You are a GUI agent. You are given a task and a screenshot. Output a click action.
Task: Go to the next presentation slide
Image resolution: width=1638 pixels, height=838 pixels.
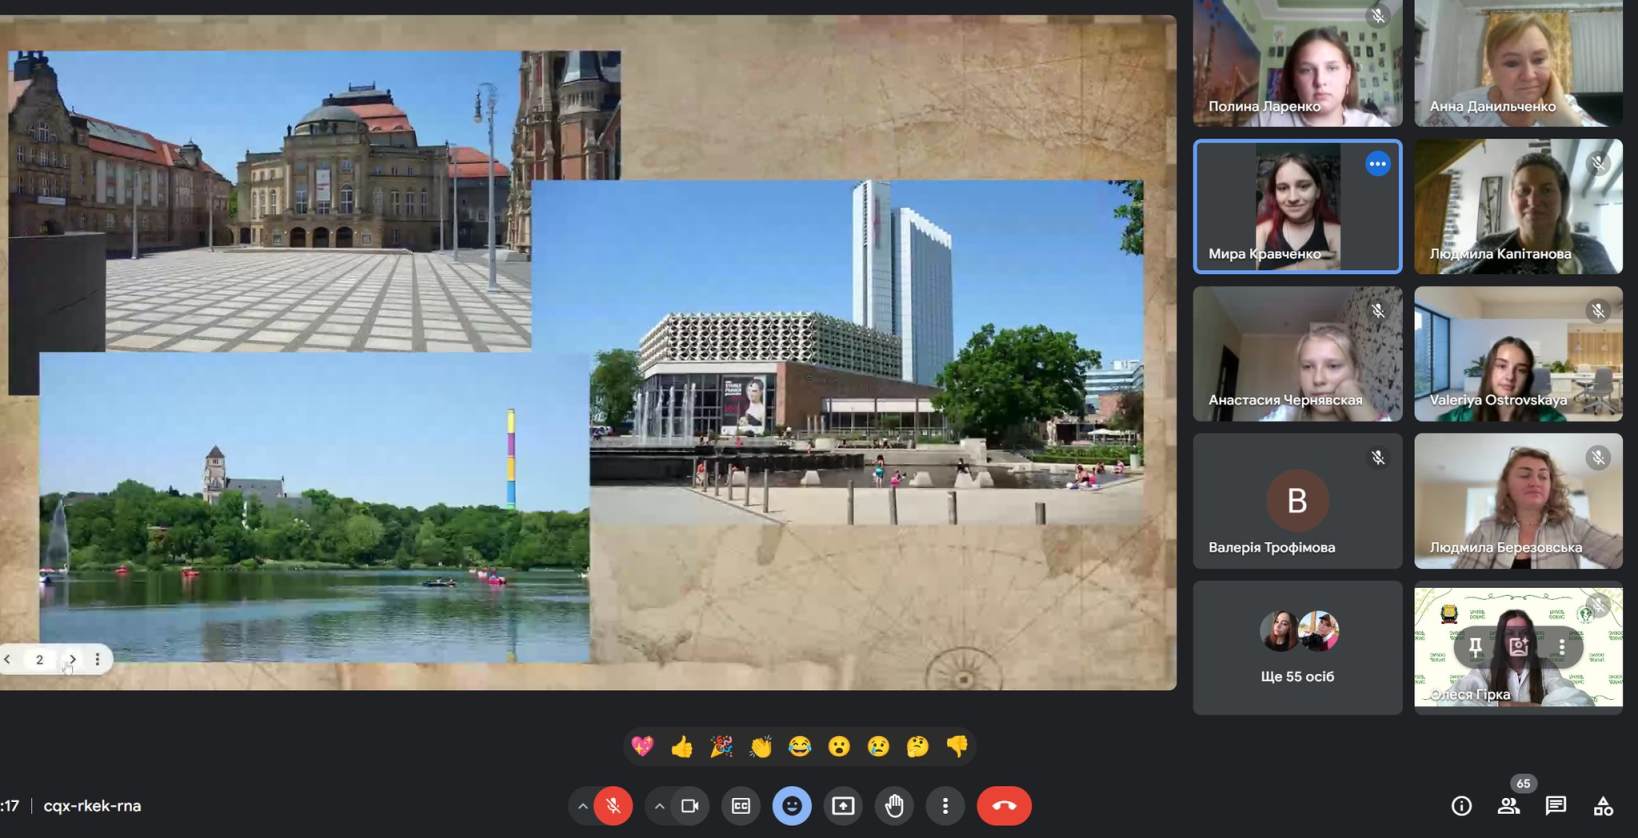coord(72,659)
